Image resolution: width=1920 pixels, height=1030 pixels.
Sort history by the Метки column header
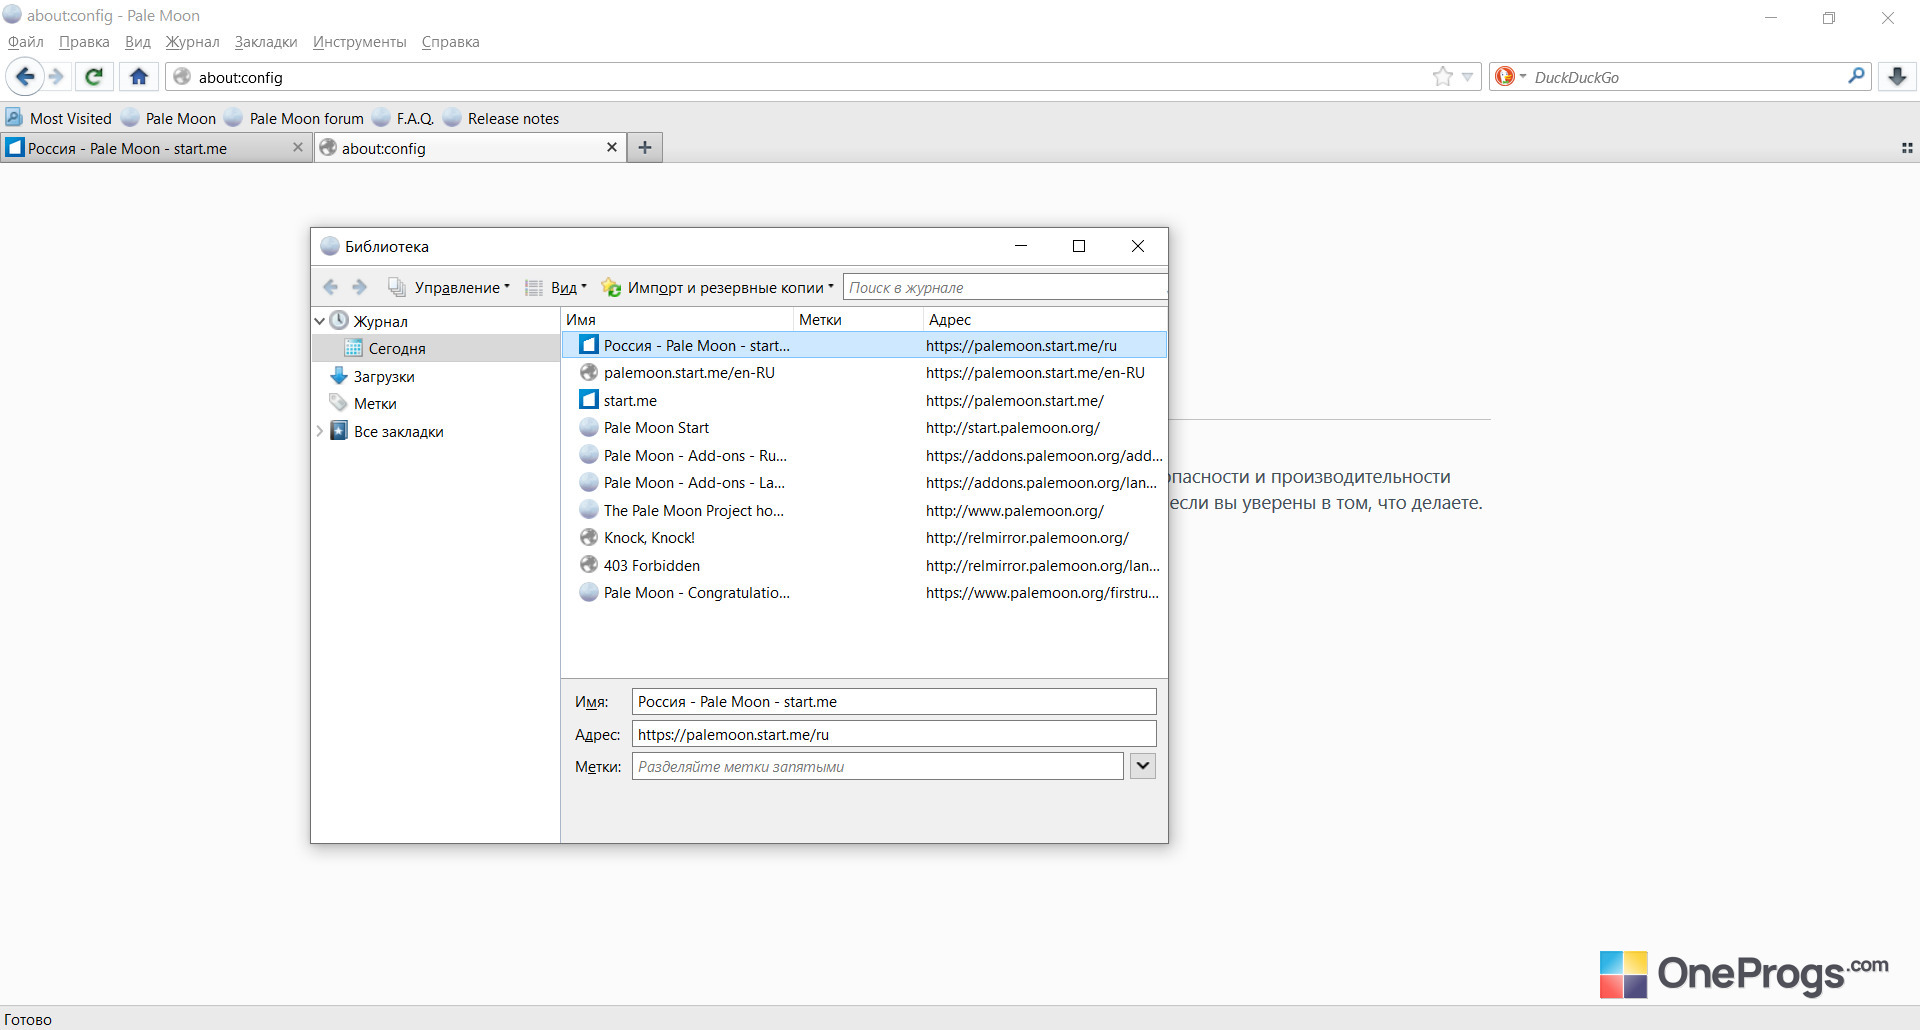coord(858,319)
